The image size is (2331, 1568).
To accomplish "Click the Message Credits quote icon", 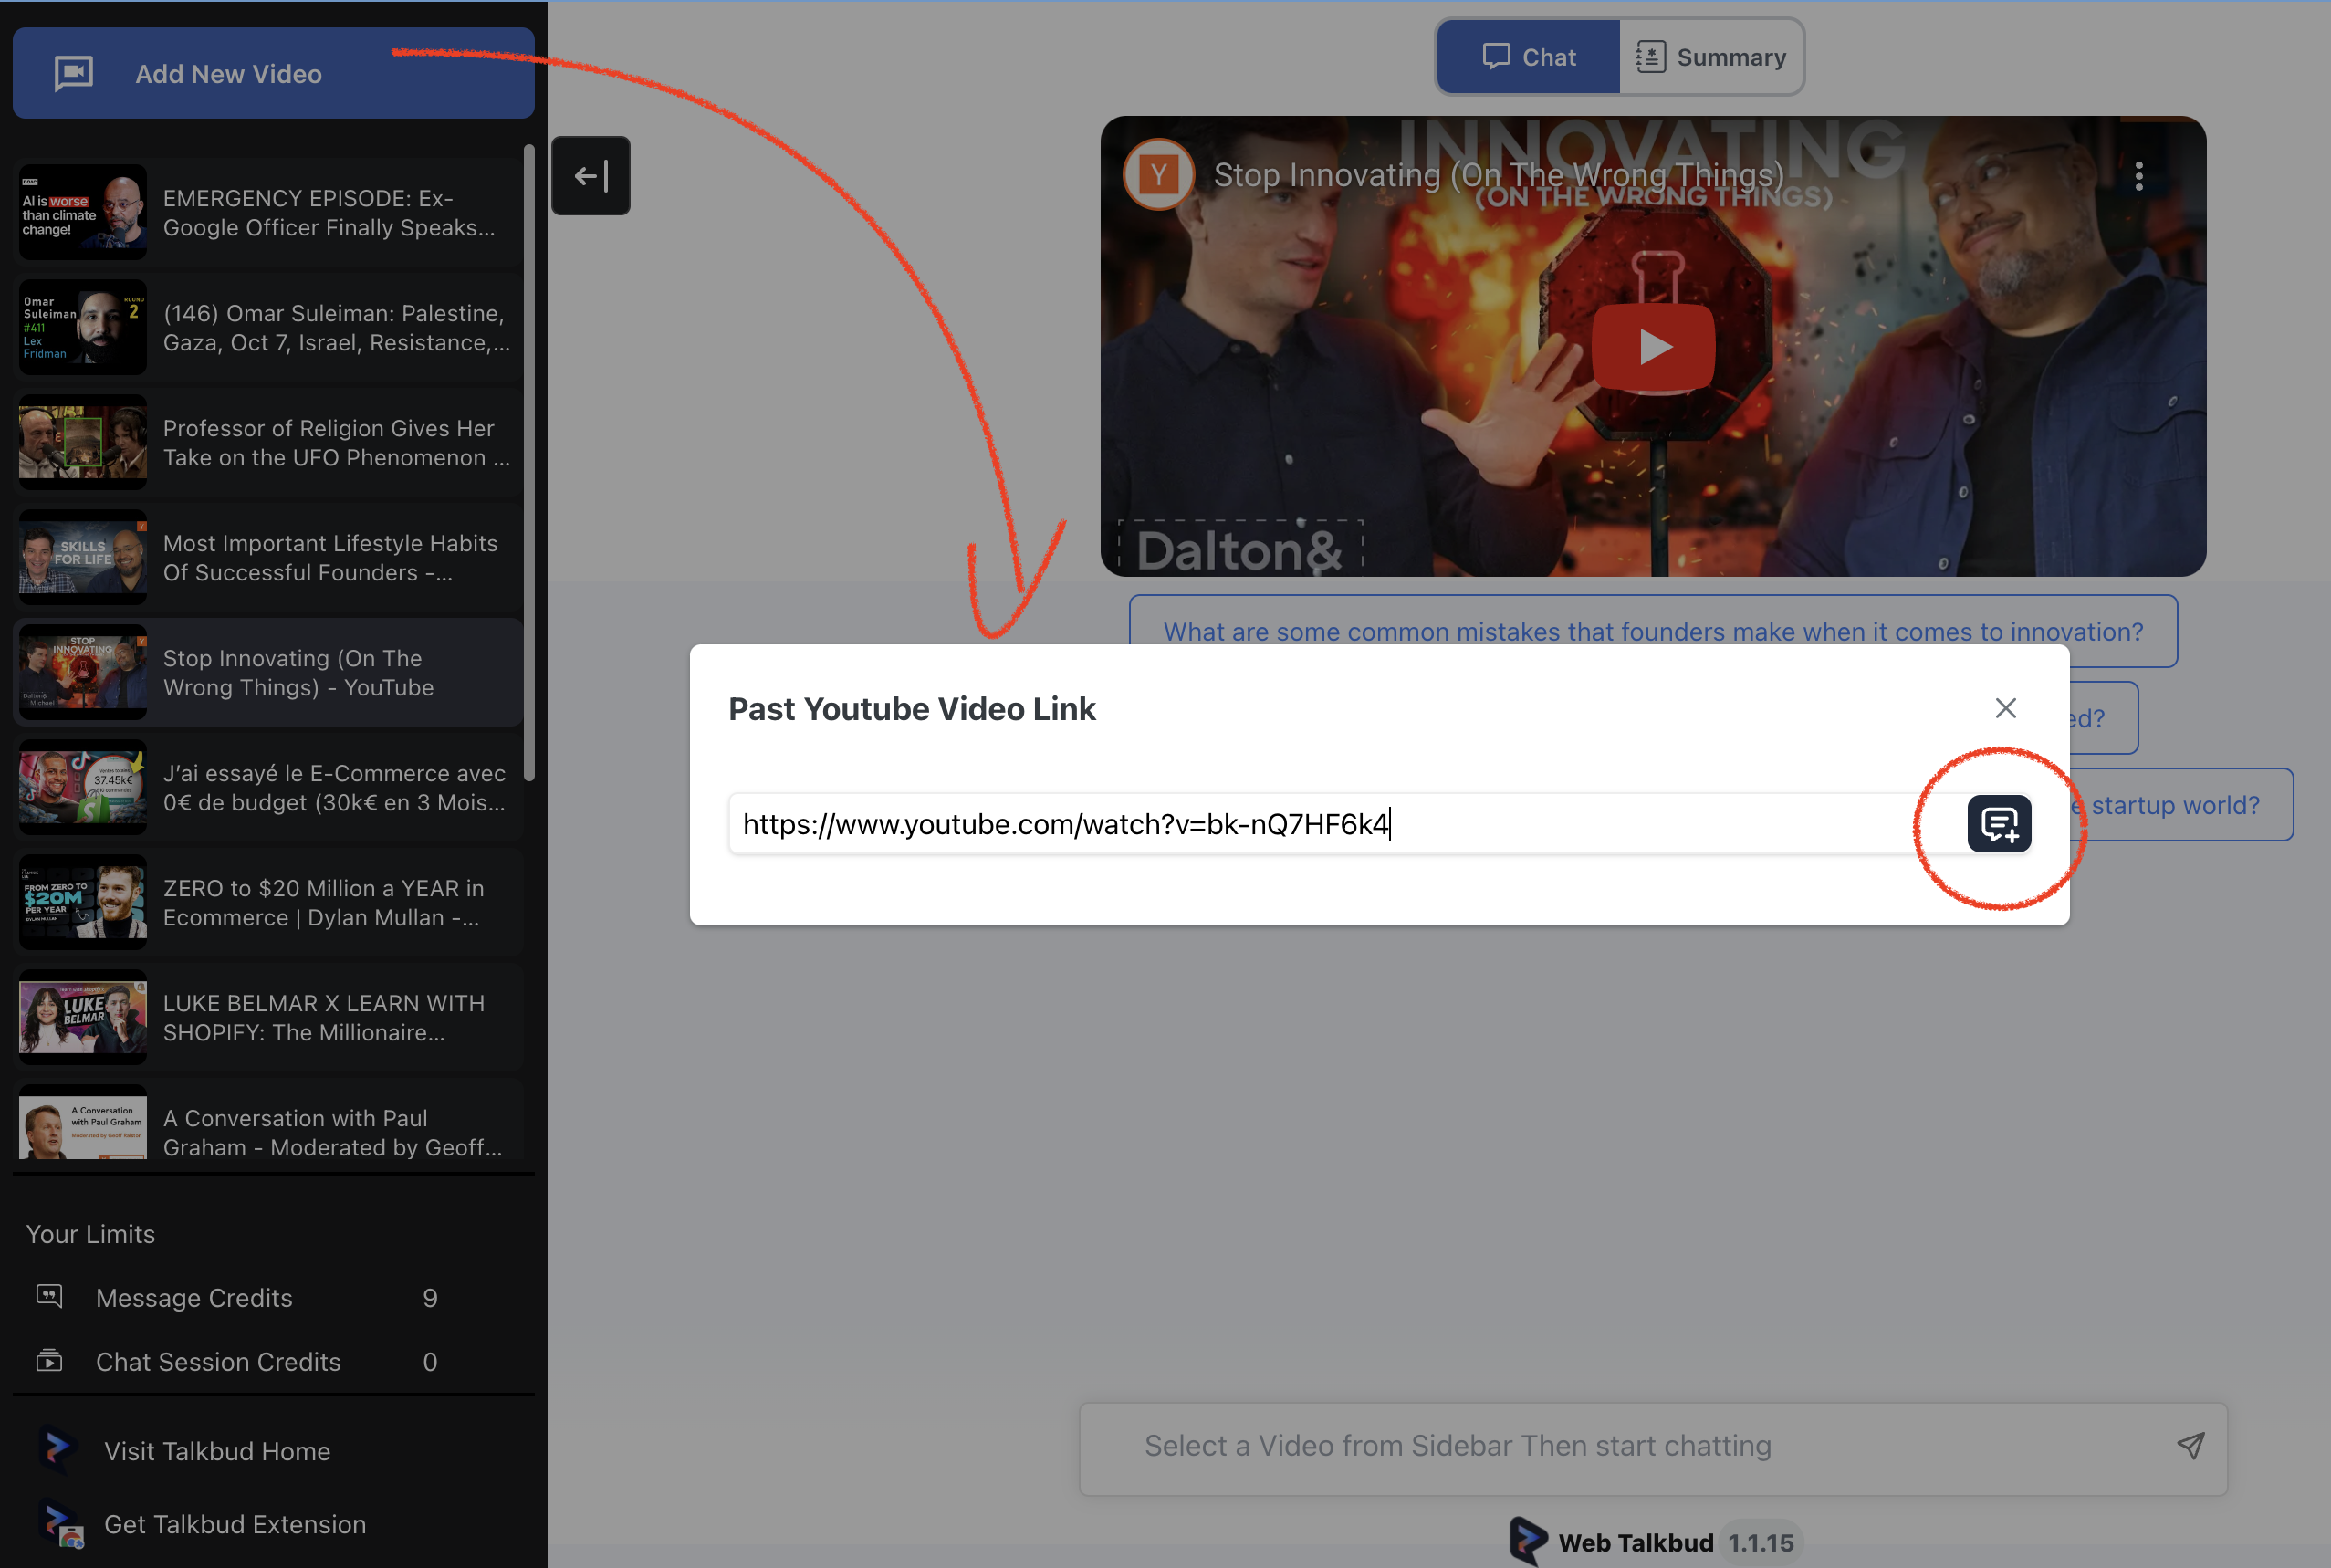I will point(49,1297).
